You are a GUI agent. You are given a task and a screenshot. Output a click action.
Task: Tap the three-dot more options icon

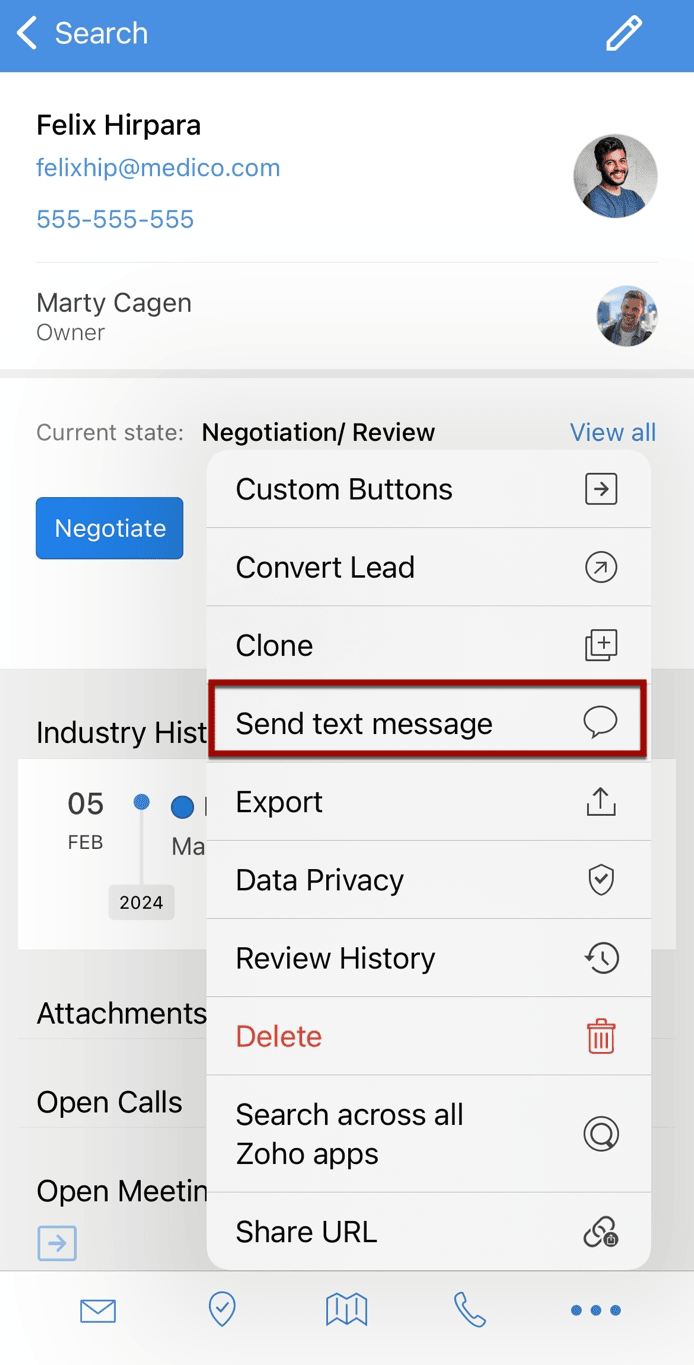(x=596, y=1310)
